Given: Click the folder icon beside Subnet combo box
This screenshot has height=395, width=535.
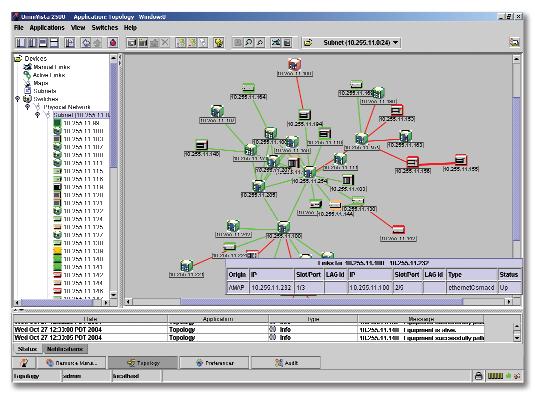Looking at the screenshot, I should click(308, 43).
